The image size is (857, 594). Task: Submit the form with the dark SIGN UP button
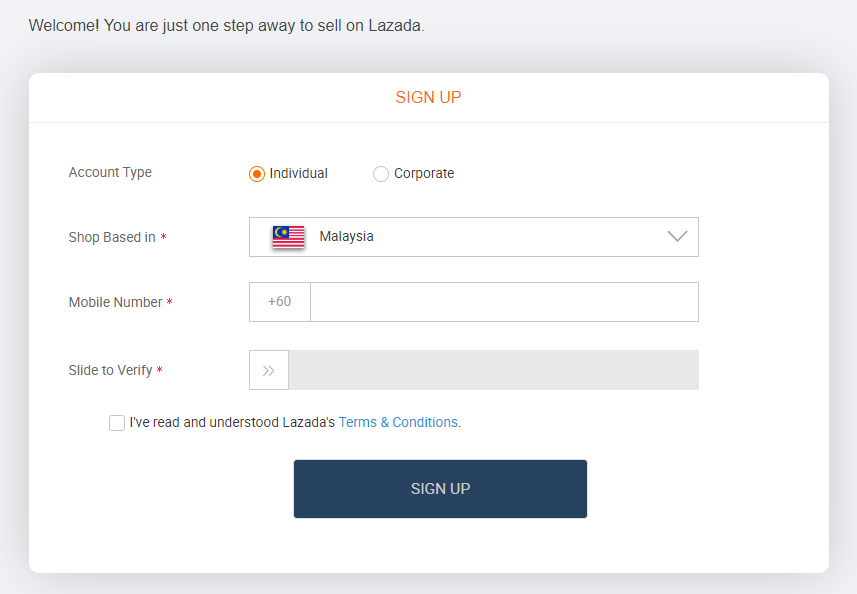point(440,489)
